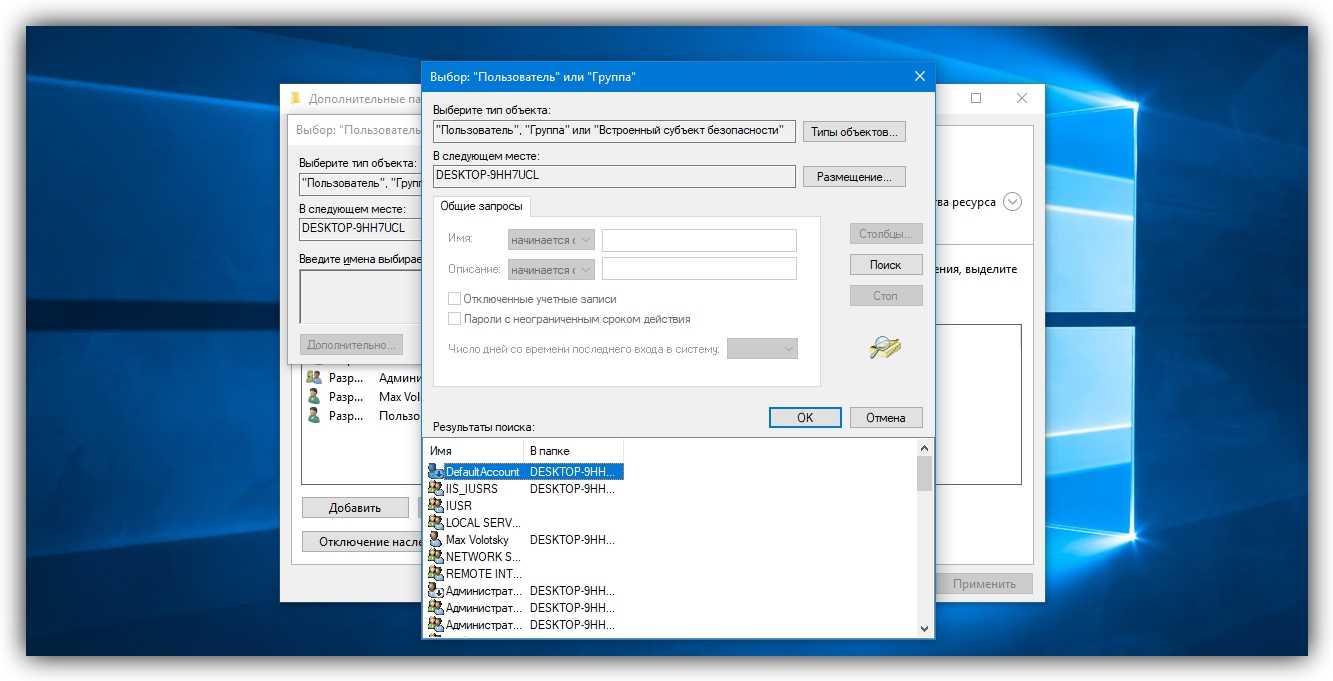The width and height of the screenshot is (1333, 681).
Task: Expand days since last login dropdown
Action: click(762, 348)
